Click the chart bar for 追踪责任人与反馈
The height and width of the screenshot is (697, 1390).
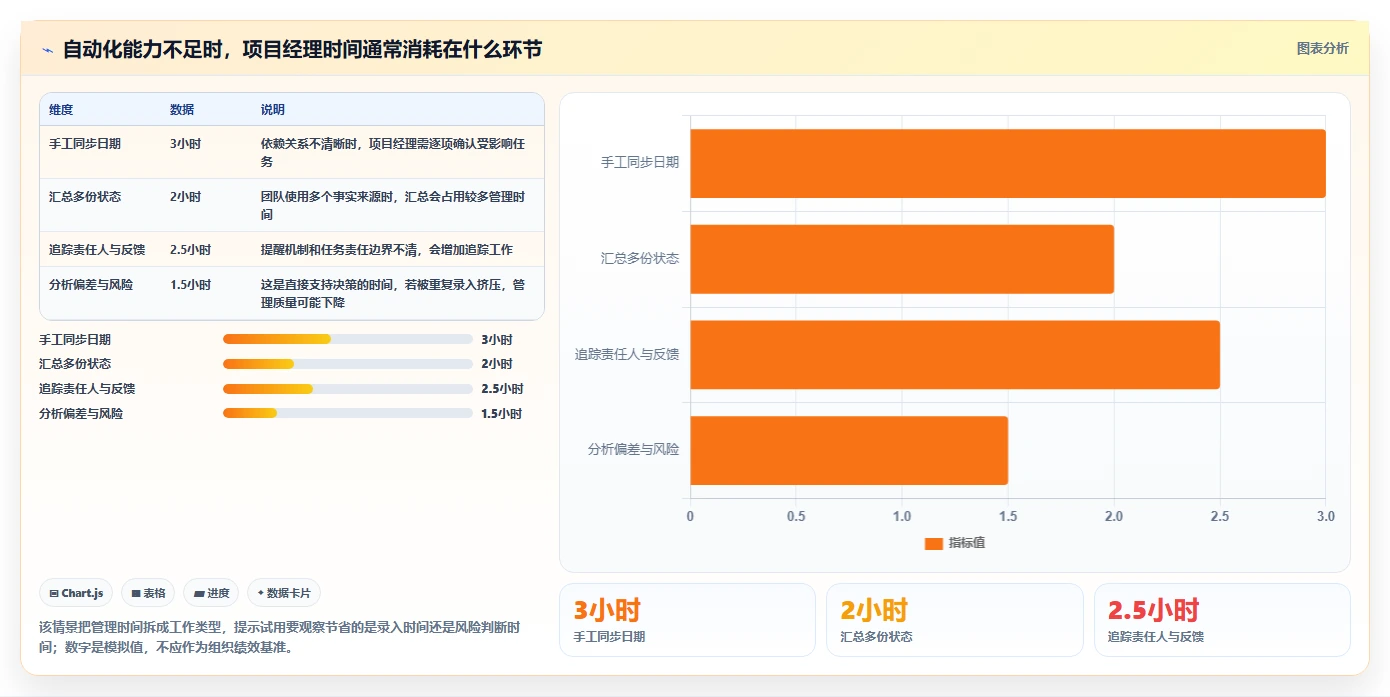[955, 355]
